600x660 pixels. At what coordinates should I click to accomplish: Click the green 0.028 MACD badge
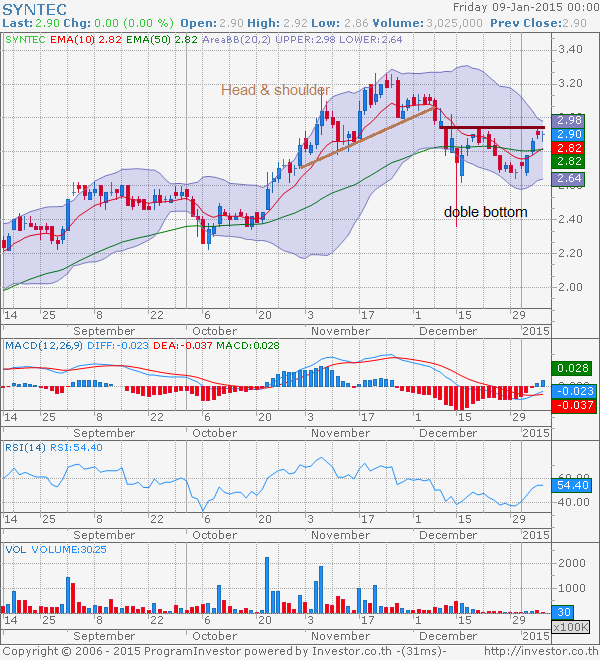pos(571,368)
